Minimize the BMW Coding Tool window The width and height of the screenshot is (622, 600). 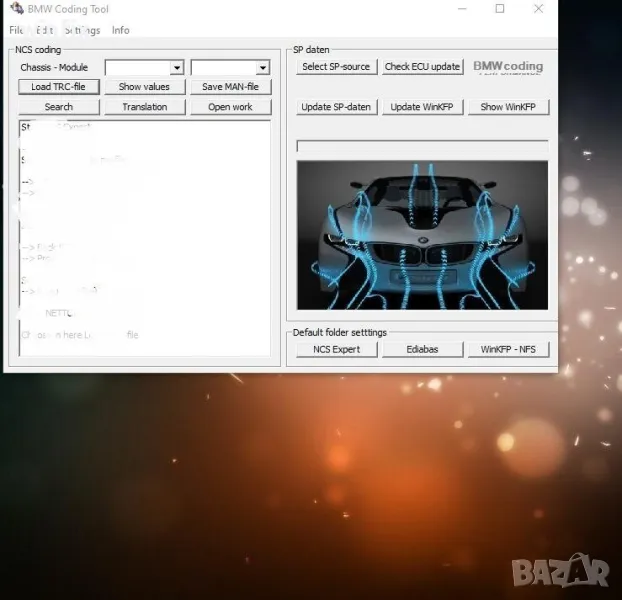[x=462, y=8]
